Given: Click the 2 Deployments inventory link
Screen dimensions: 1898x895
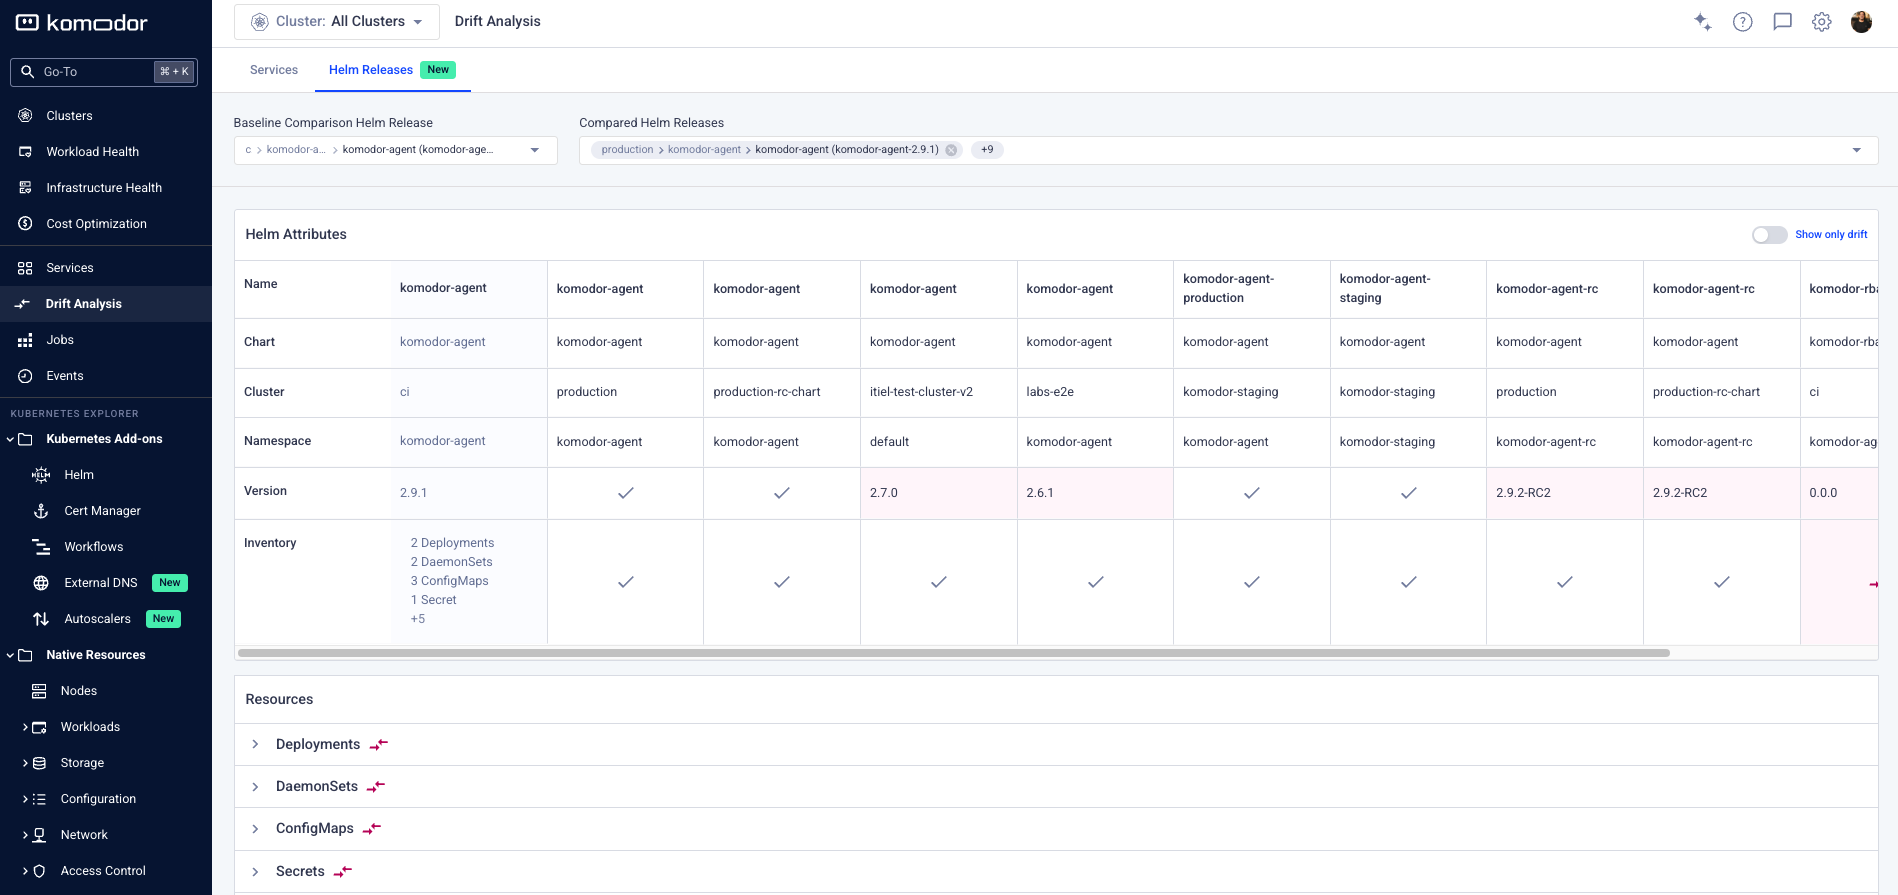Looking at the screenshot, I should click(452, 543).
